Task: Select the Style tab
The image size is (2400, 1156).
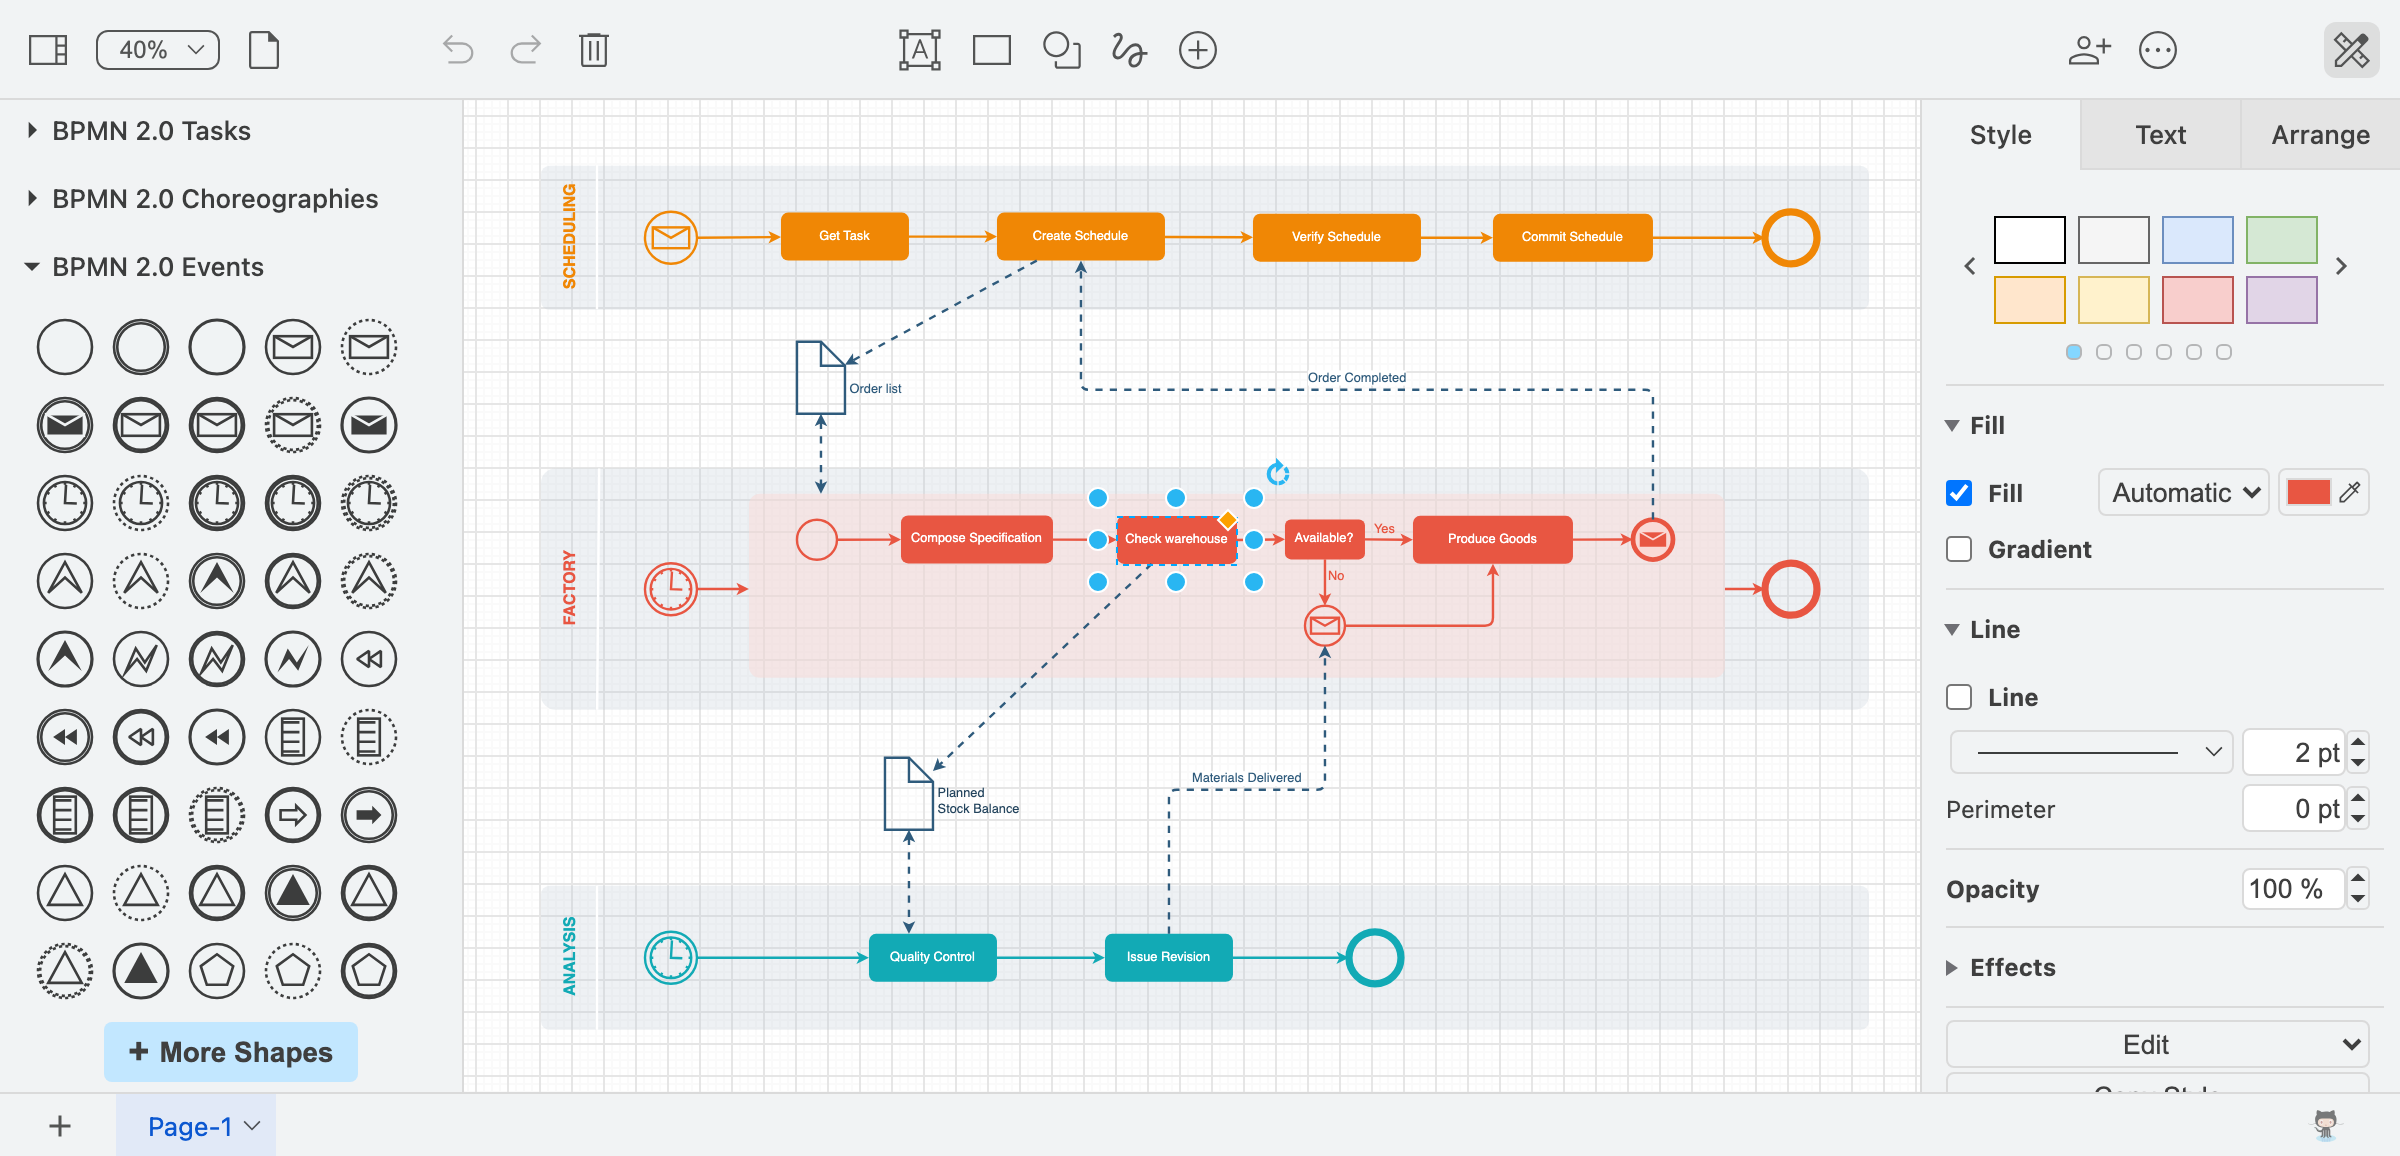Action: 2000,135
